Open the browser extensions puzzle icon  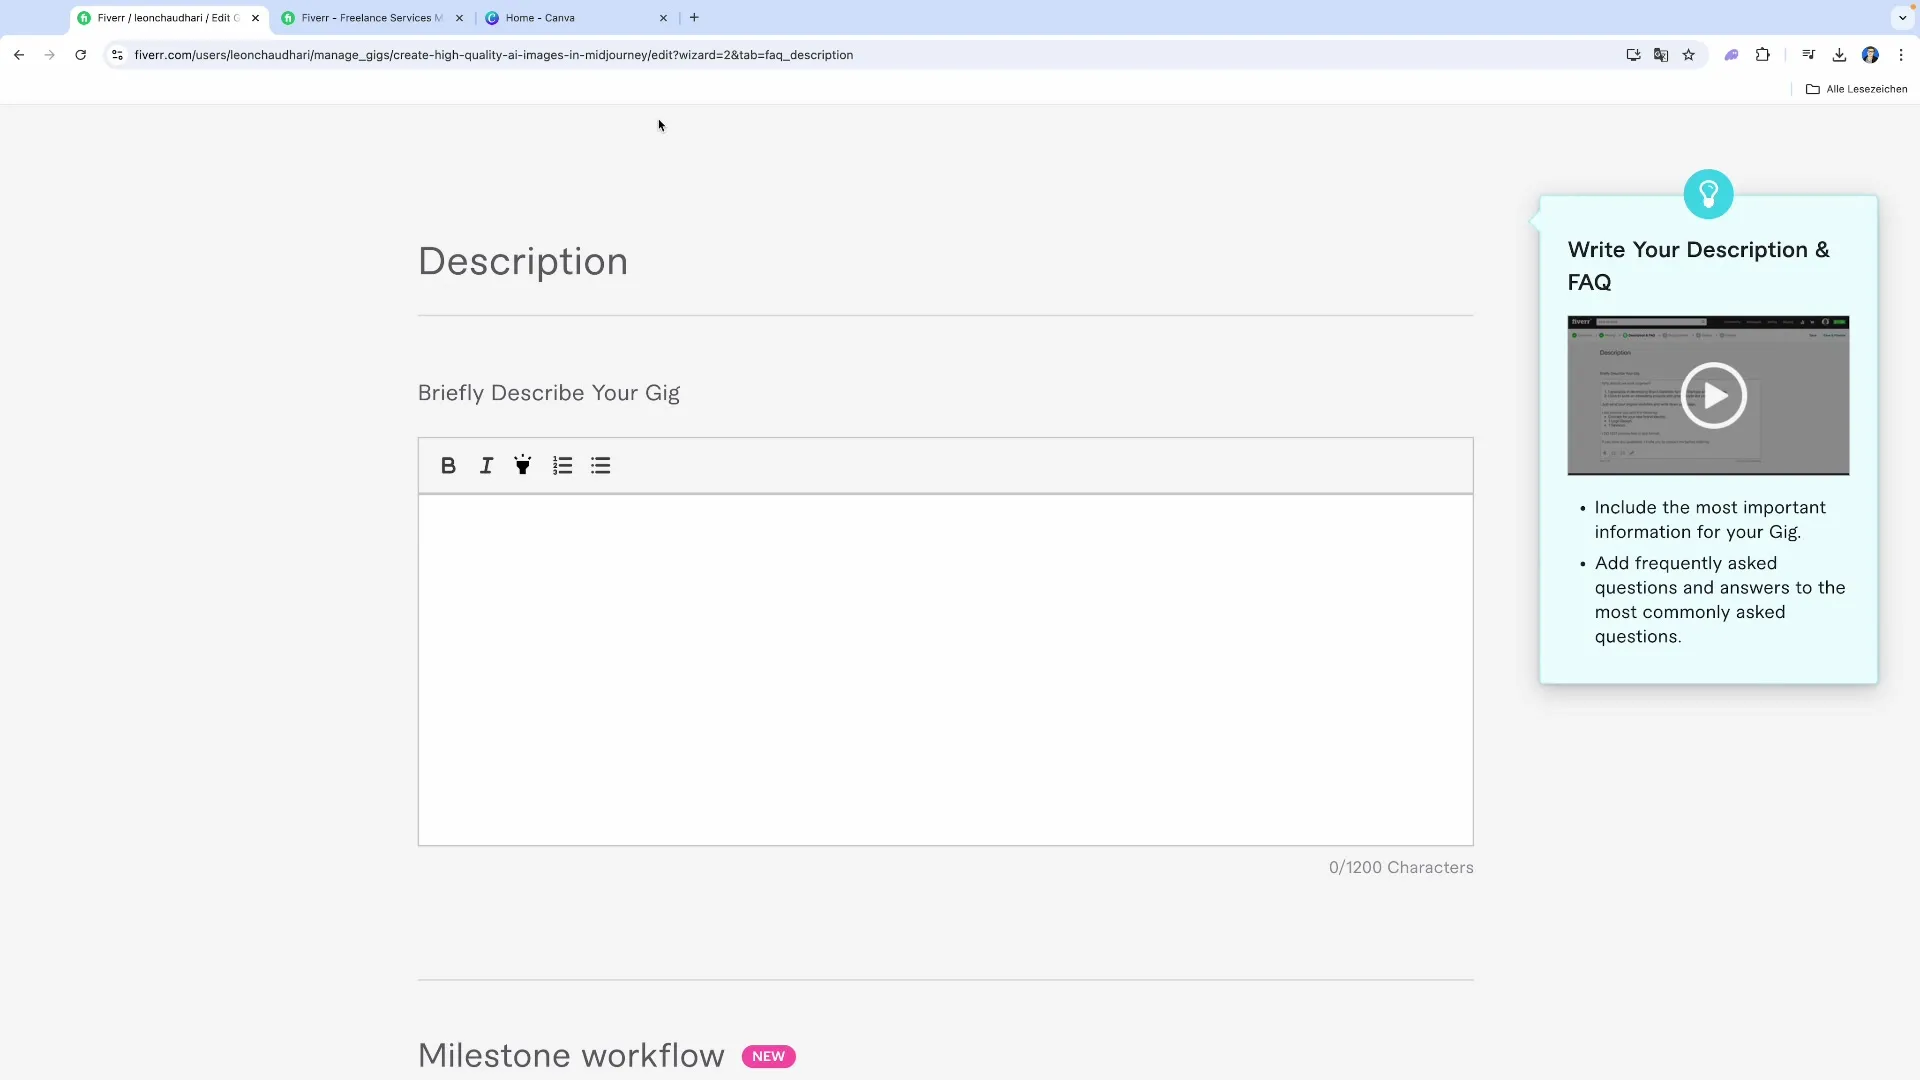tap(1763, 55)
